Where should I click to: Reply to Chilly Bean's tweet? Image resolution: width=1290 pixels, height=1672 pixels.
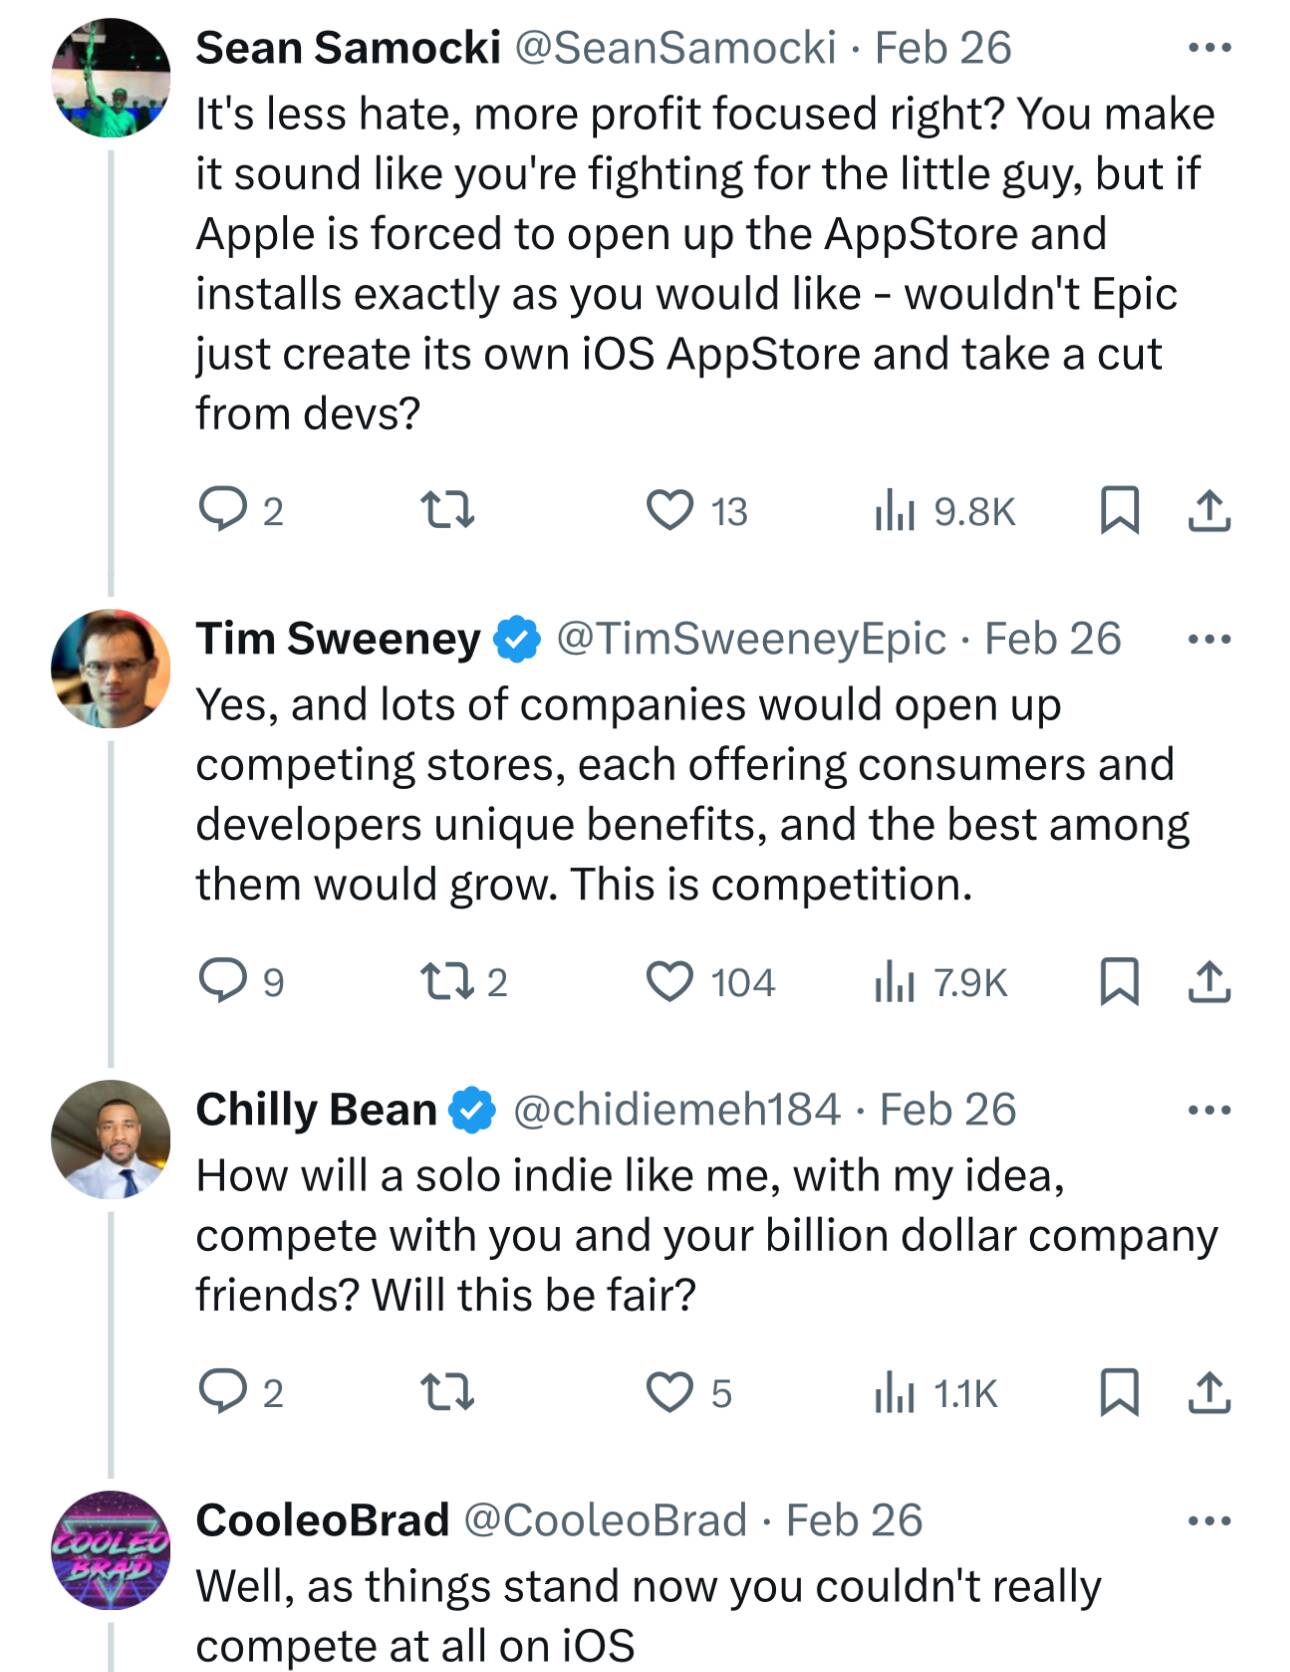[x=222, y=1392]
